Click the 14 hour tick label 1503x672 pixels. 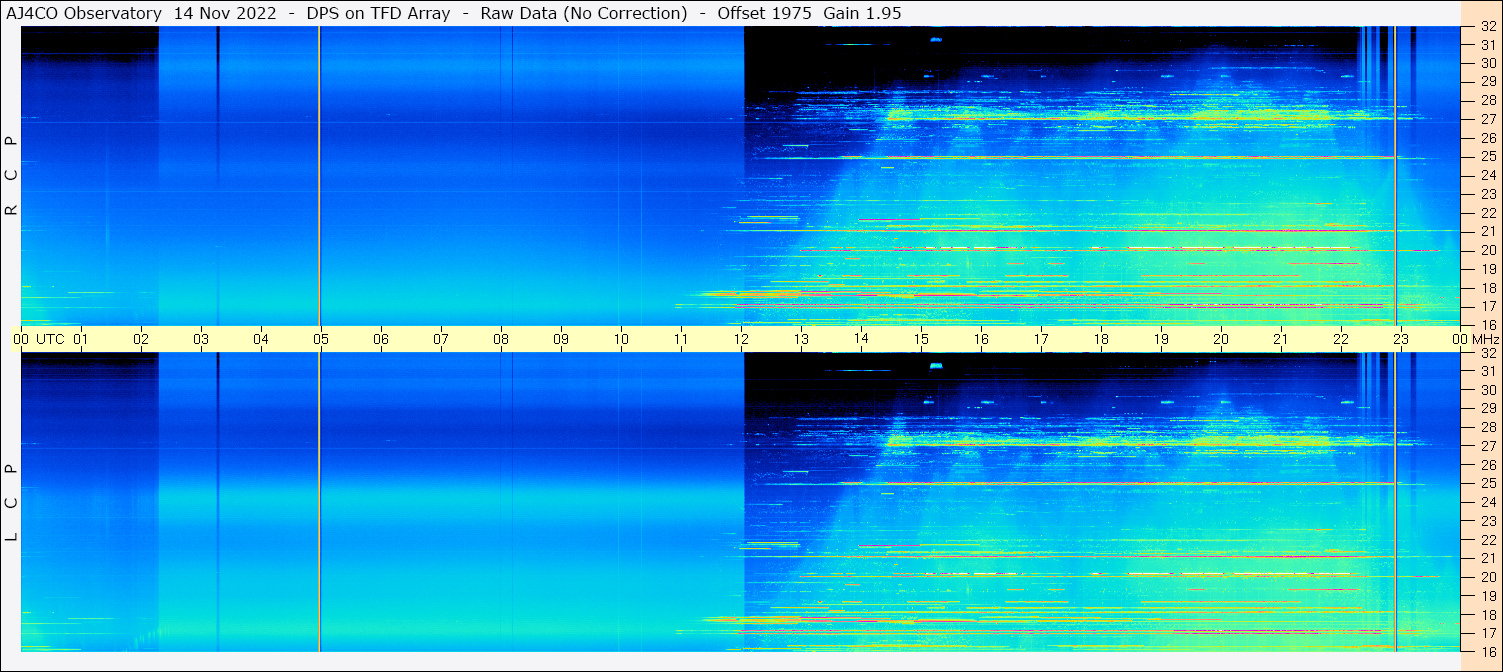(x=861, y=338)
